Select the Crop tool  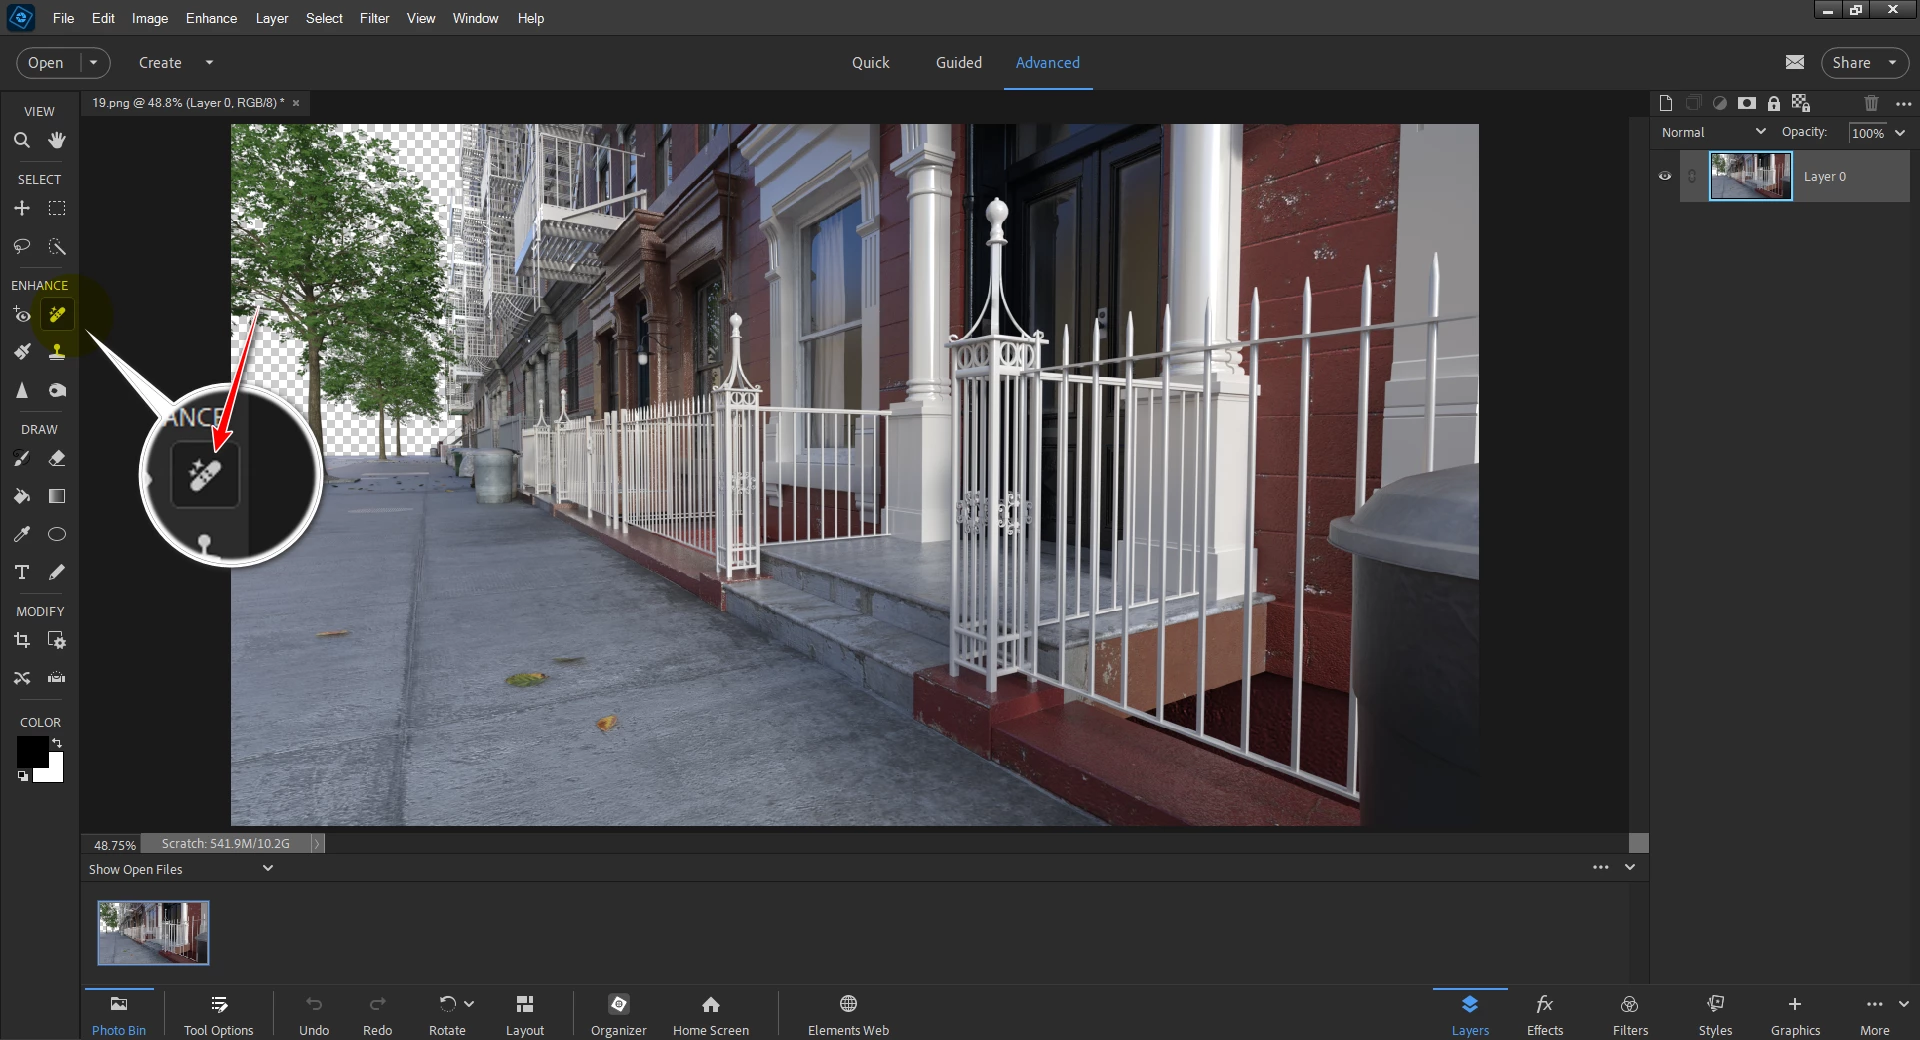21,640
